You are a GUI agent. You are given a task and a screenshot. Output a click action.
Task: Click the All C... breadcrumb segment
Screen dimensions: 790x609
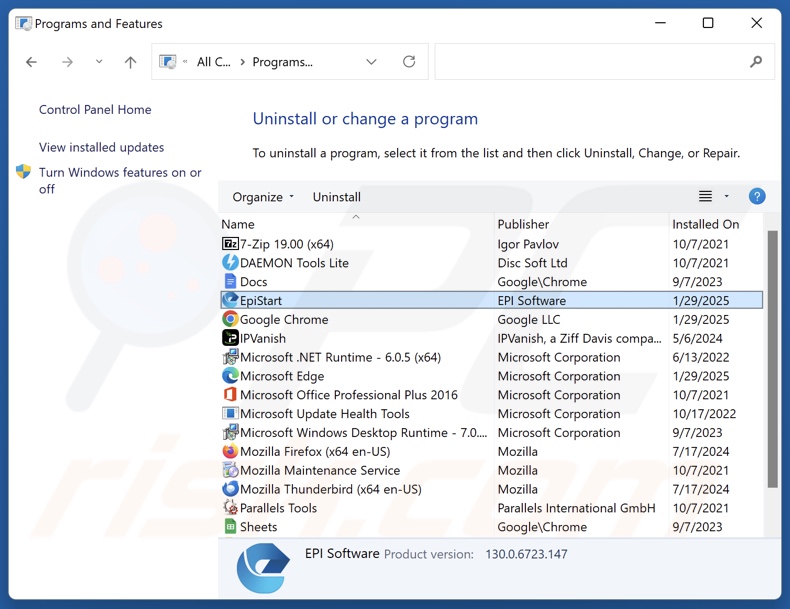coord(214,62)
